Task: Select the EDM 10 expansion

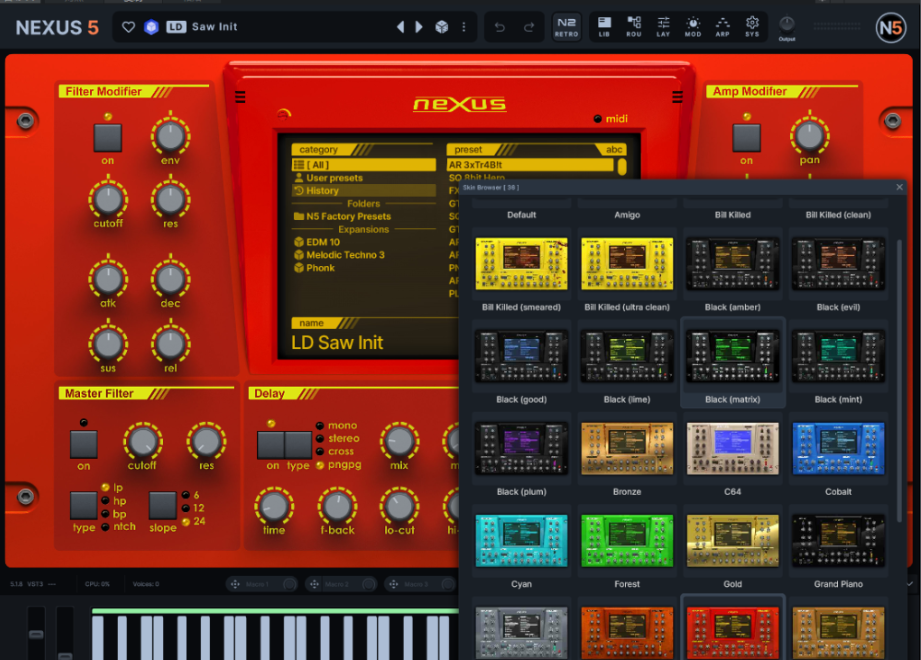Action: [x=322, y=242]
